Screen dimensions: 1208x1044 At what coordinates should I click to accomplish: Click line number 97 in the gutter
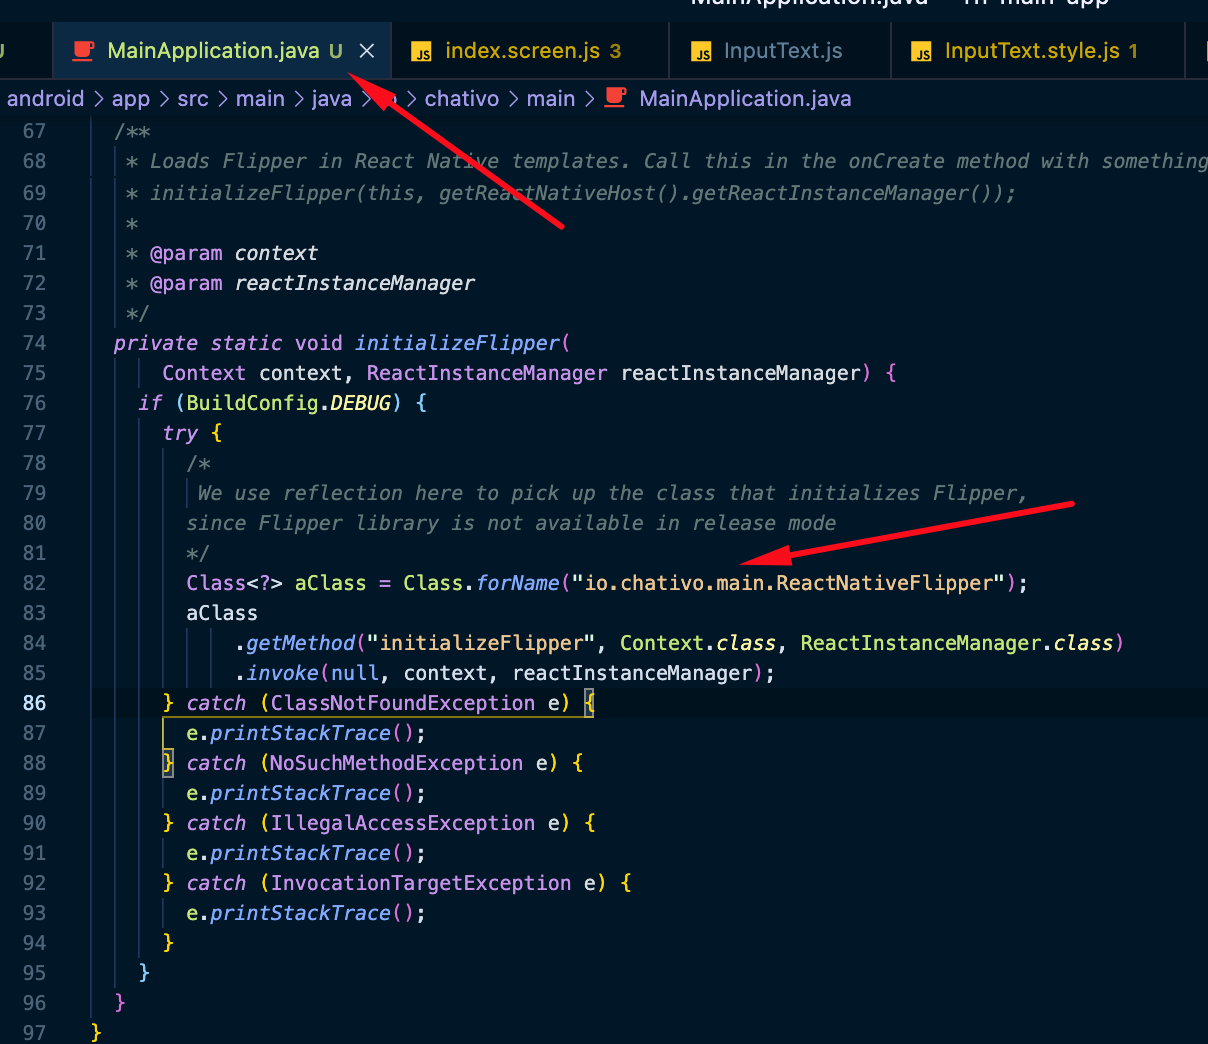pyautogui.click(x=34, y=1032)
